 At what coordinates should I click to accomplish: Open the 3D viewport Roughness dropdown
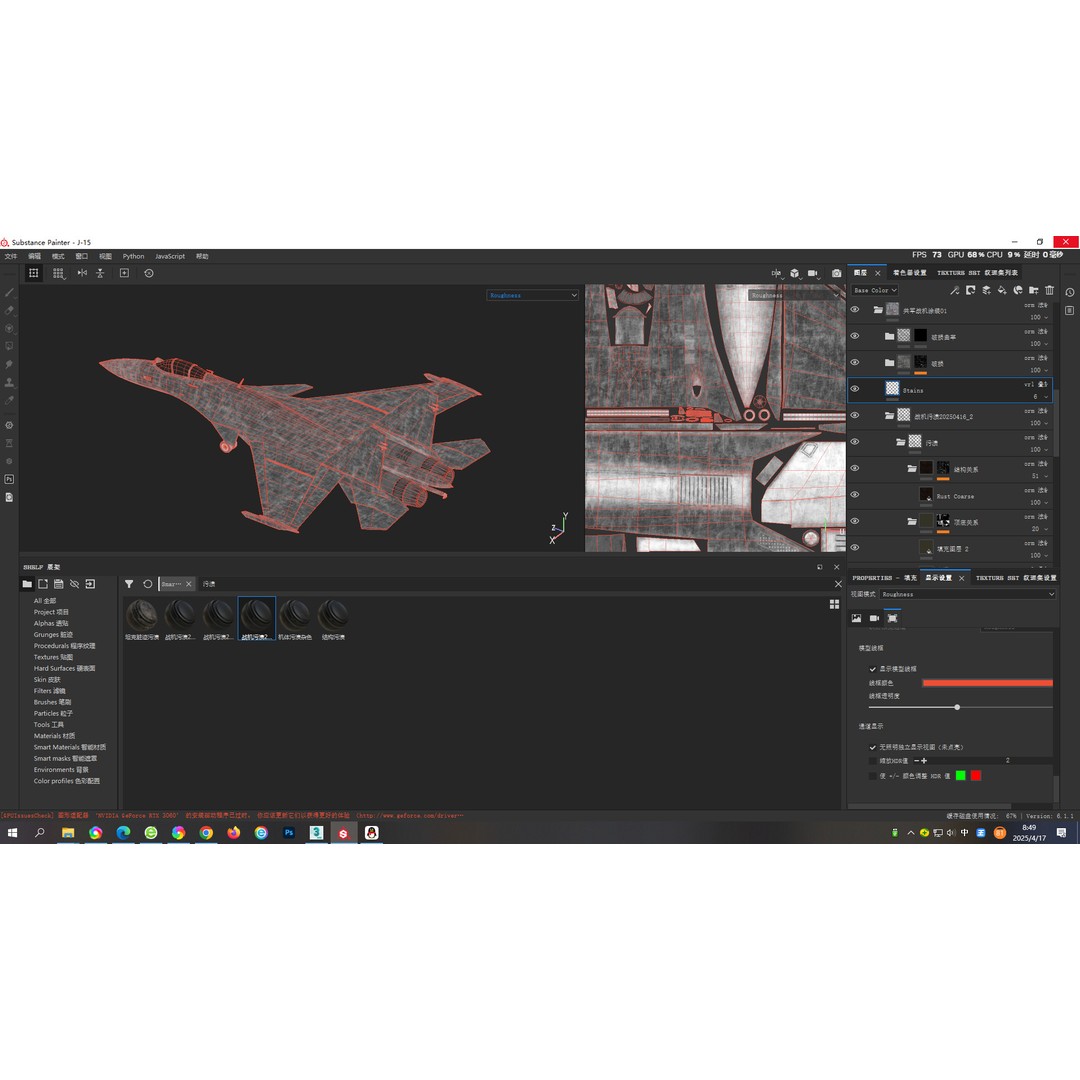tap(532, 295)
